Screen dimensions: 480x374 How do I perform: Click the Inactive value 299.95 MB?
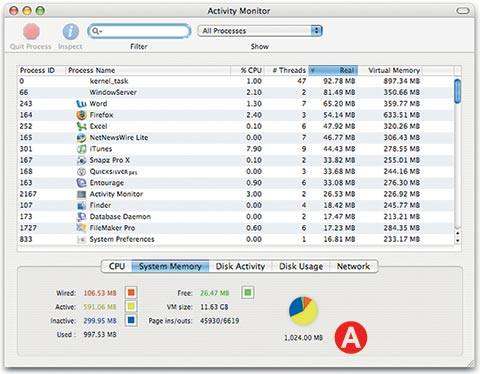(100, 321)
